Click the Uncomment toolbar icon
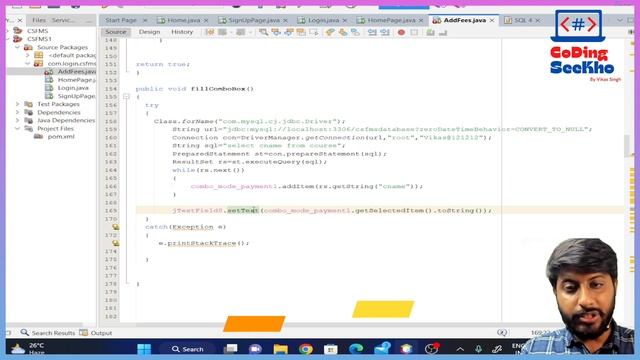This screenshot has width=640, height=360. [443, 32]
